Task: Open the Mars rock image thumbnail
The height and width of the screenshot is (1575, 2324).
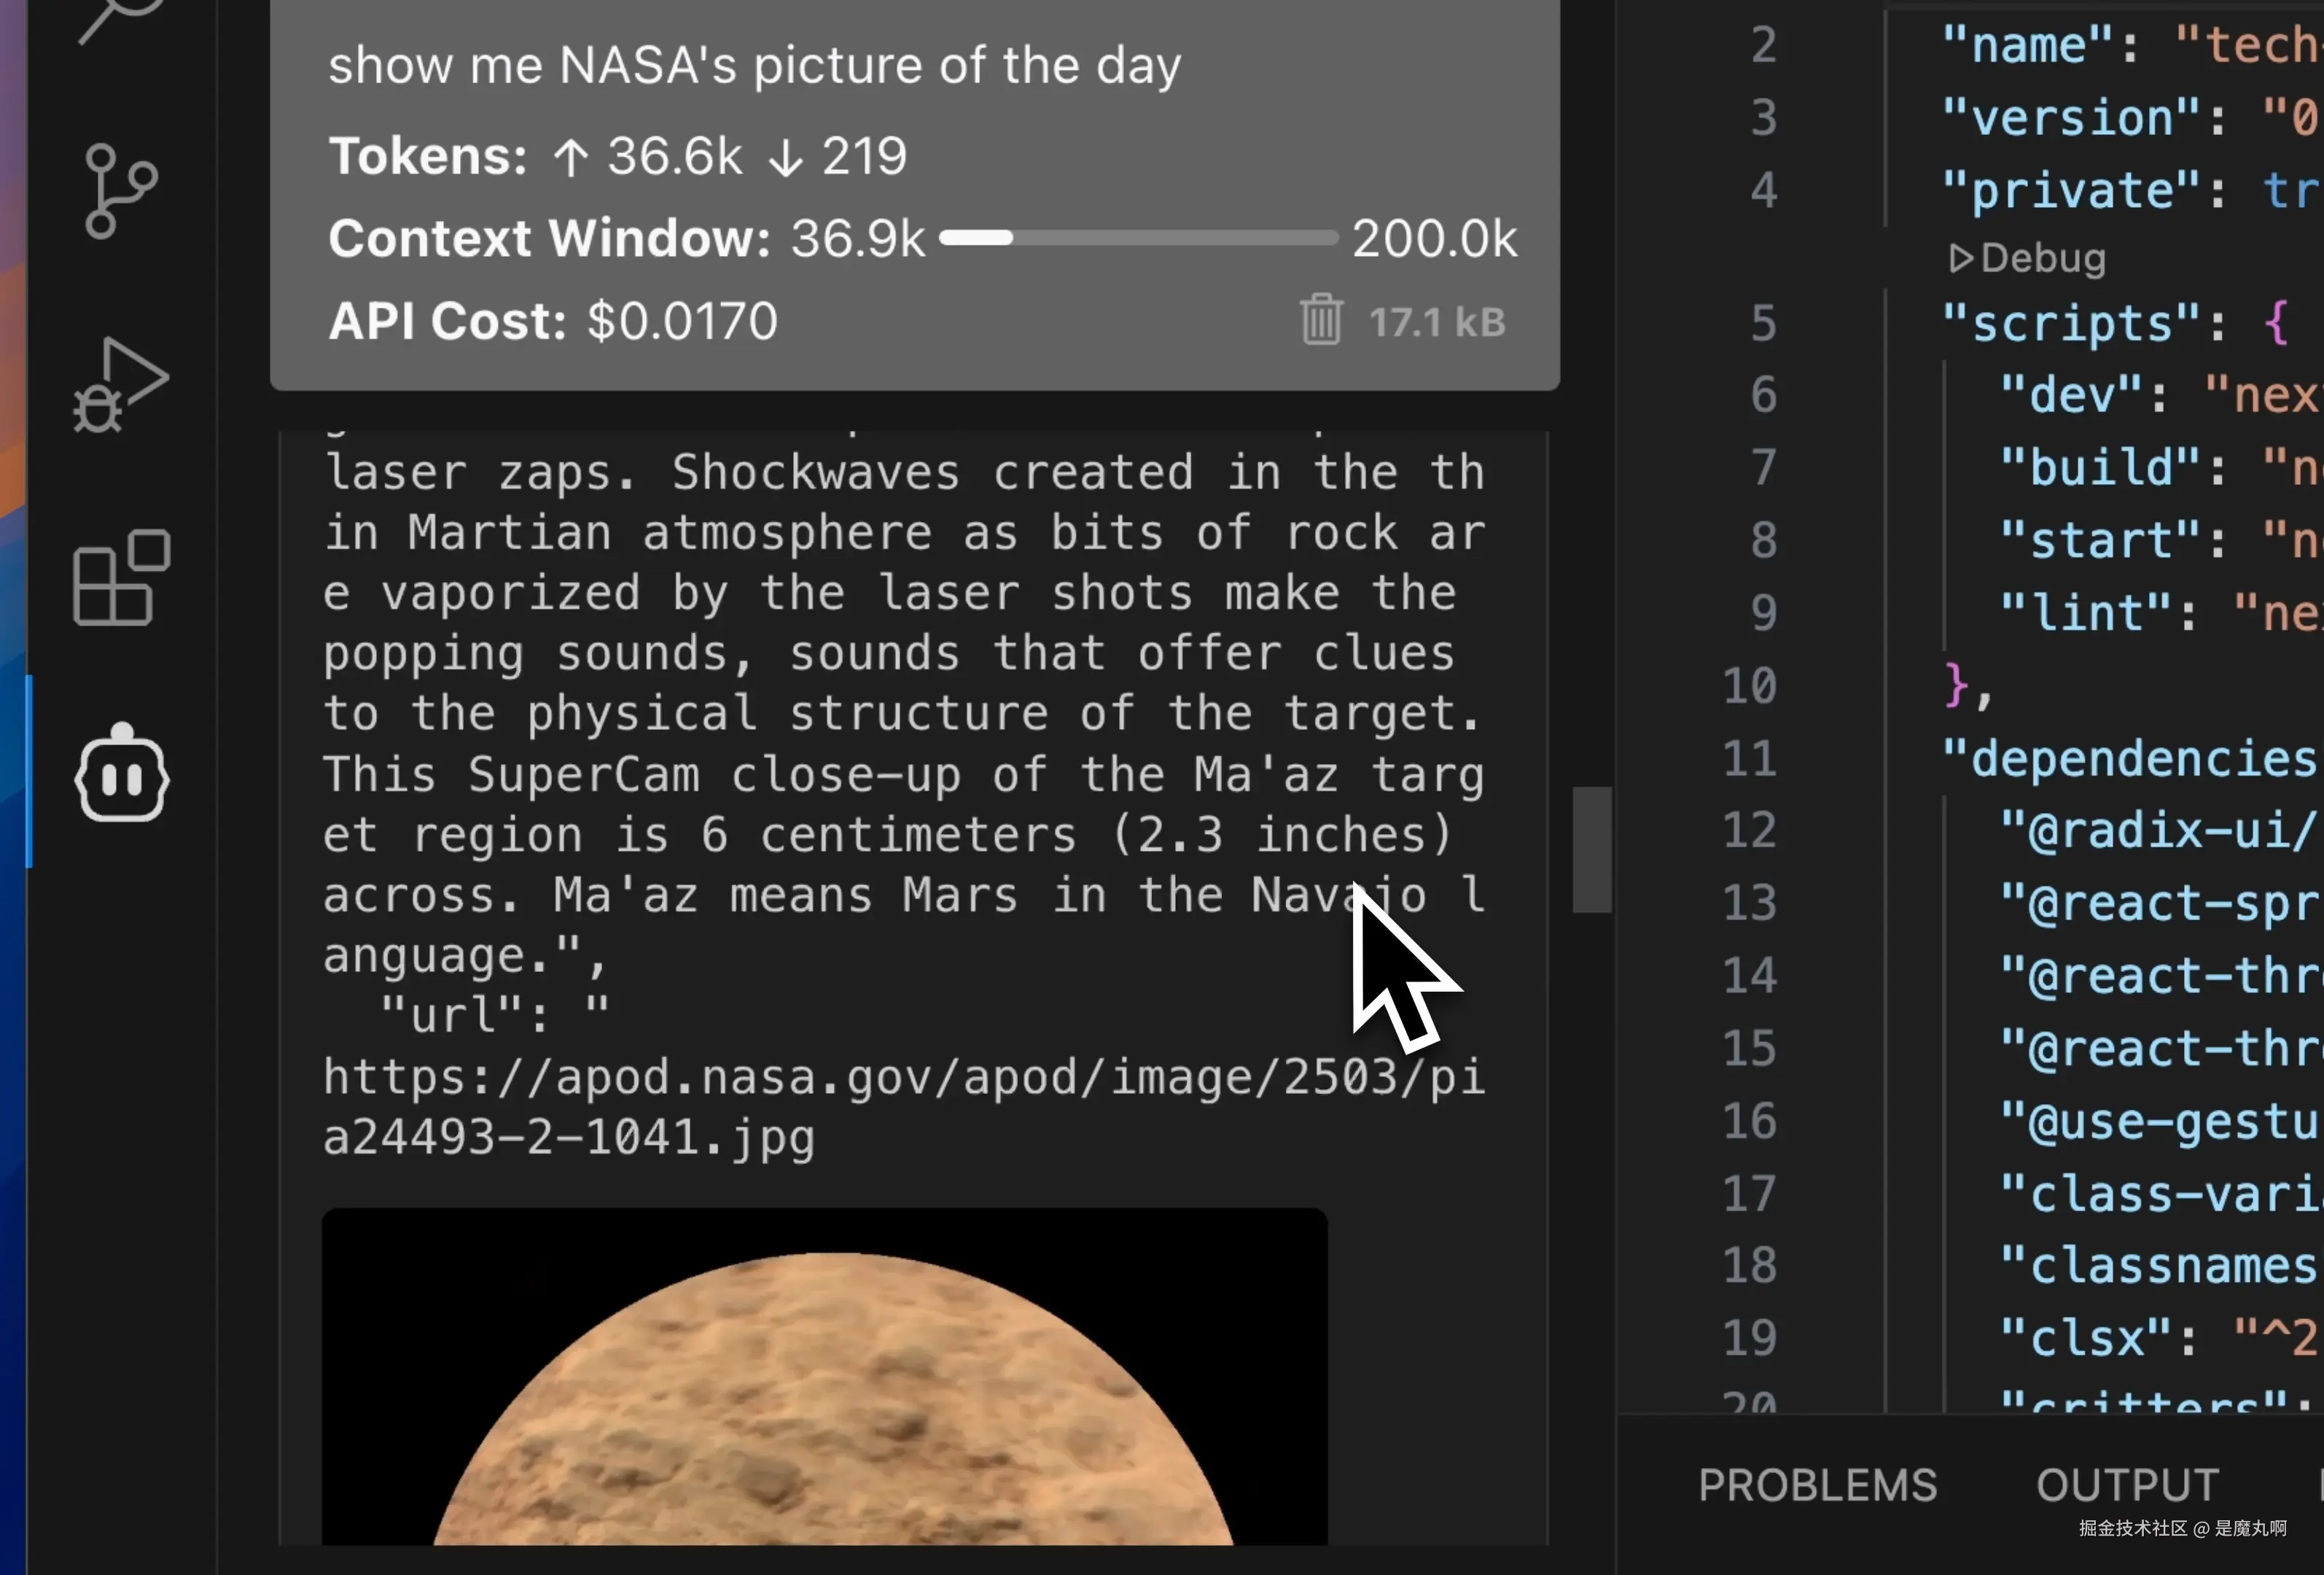Action: 824,1376
